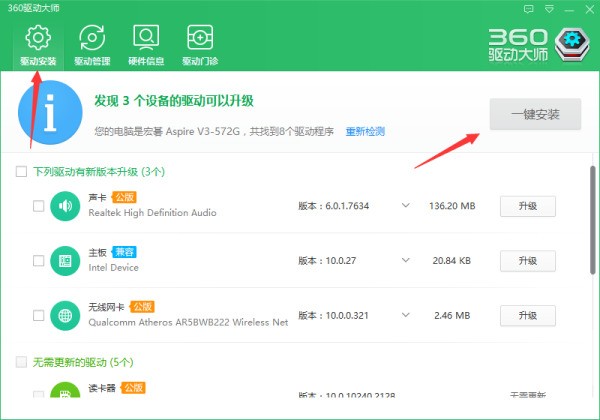600x420 pixels.
Task: Click 升级 for Intel Device motherboard
Action: pos(528,261)
